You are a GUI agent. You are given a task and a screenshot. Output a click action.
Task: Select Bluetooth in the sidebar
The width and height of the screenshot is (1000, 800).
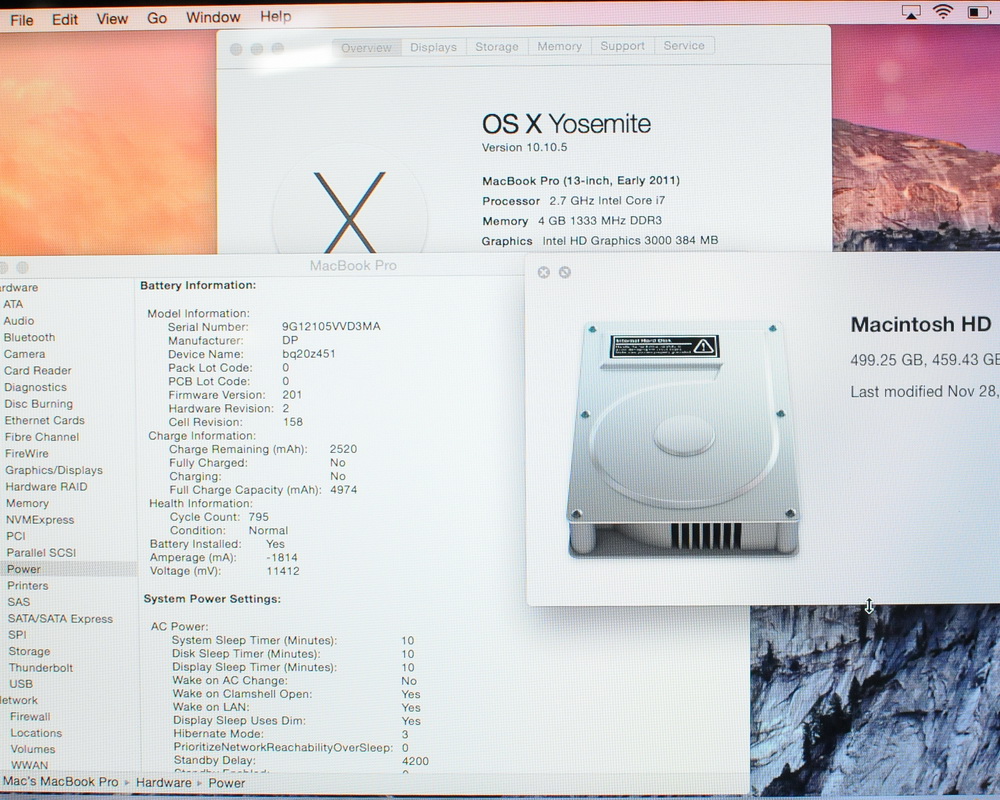click(x=29, y=337)
